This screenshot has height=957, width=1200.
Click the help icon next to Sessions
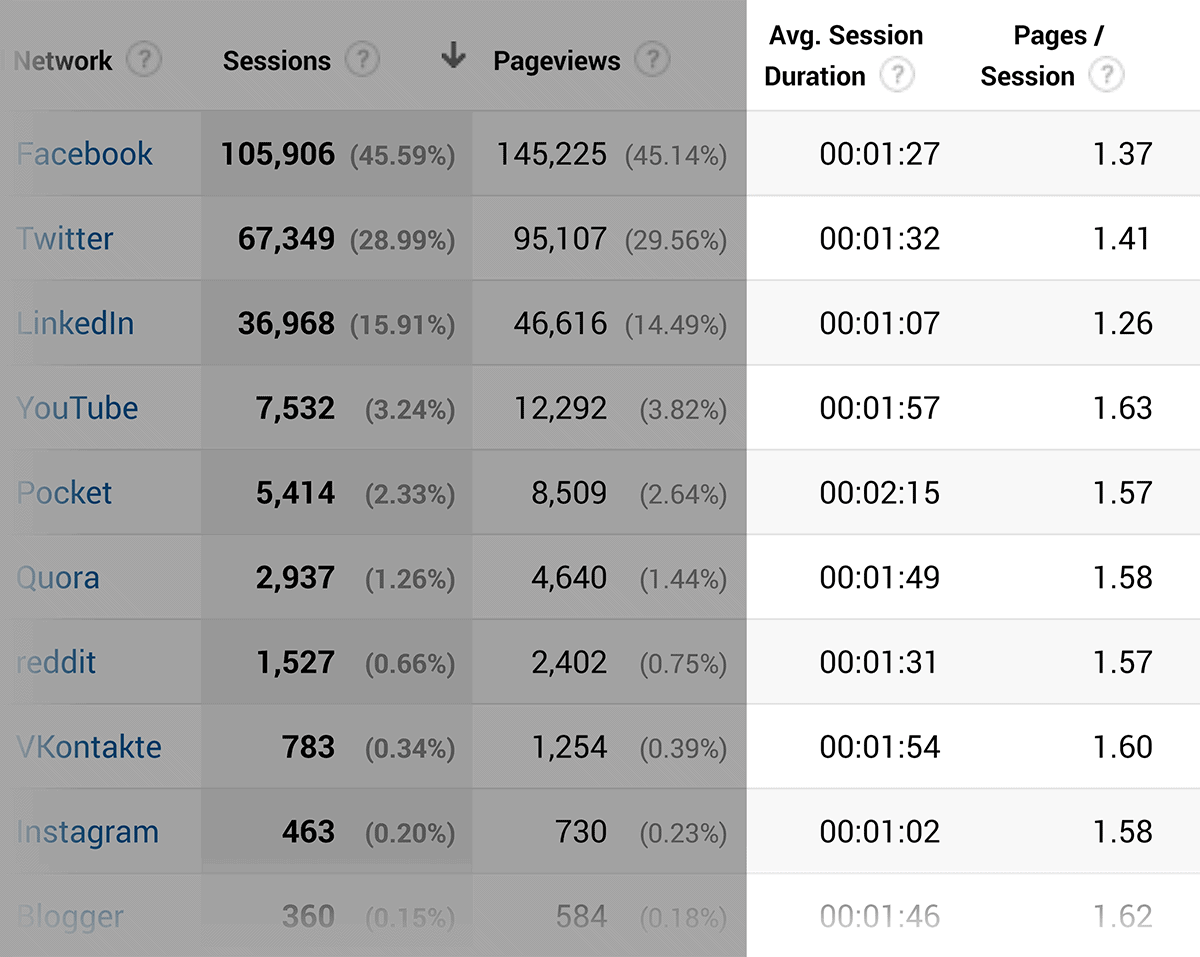tap(362, 61)
